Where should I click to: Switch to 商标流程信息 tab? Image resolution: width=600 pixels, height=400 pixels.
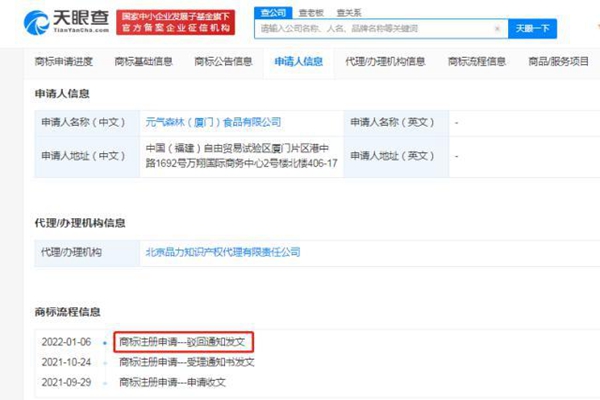pyautogui.click(x=477, y=61)
